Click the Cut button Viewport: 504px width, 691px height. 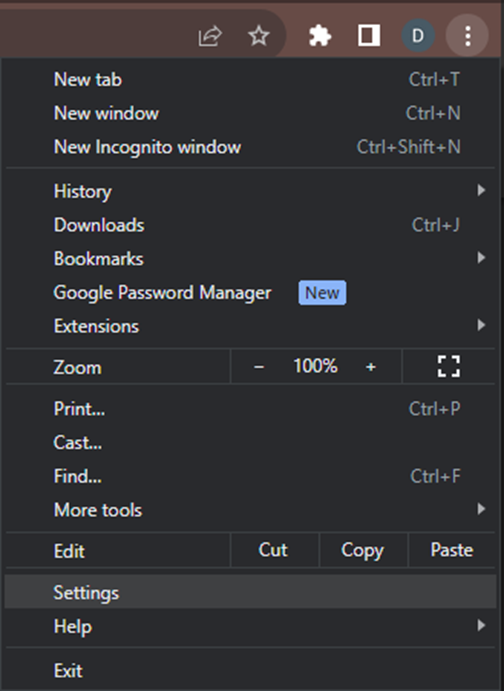pos(273,550)
